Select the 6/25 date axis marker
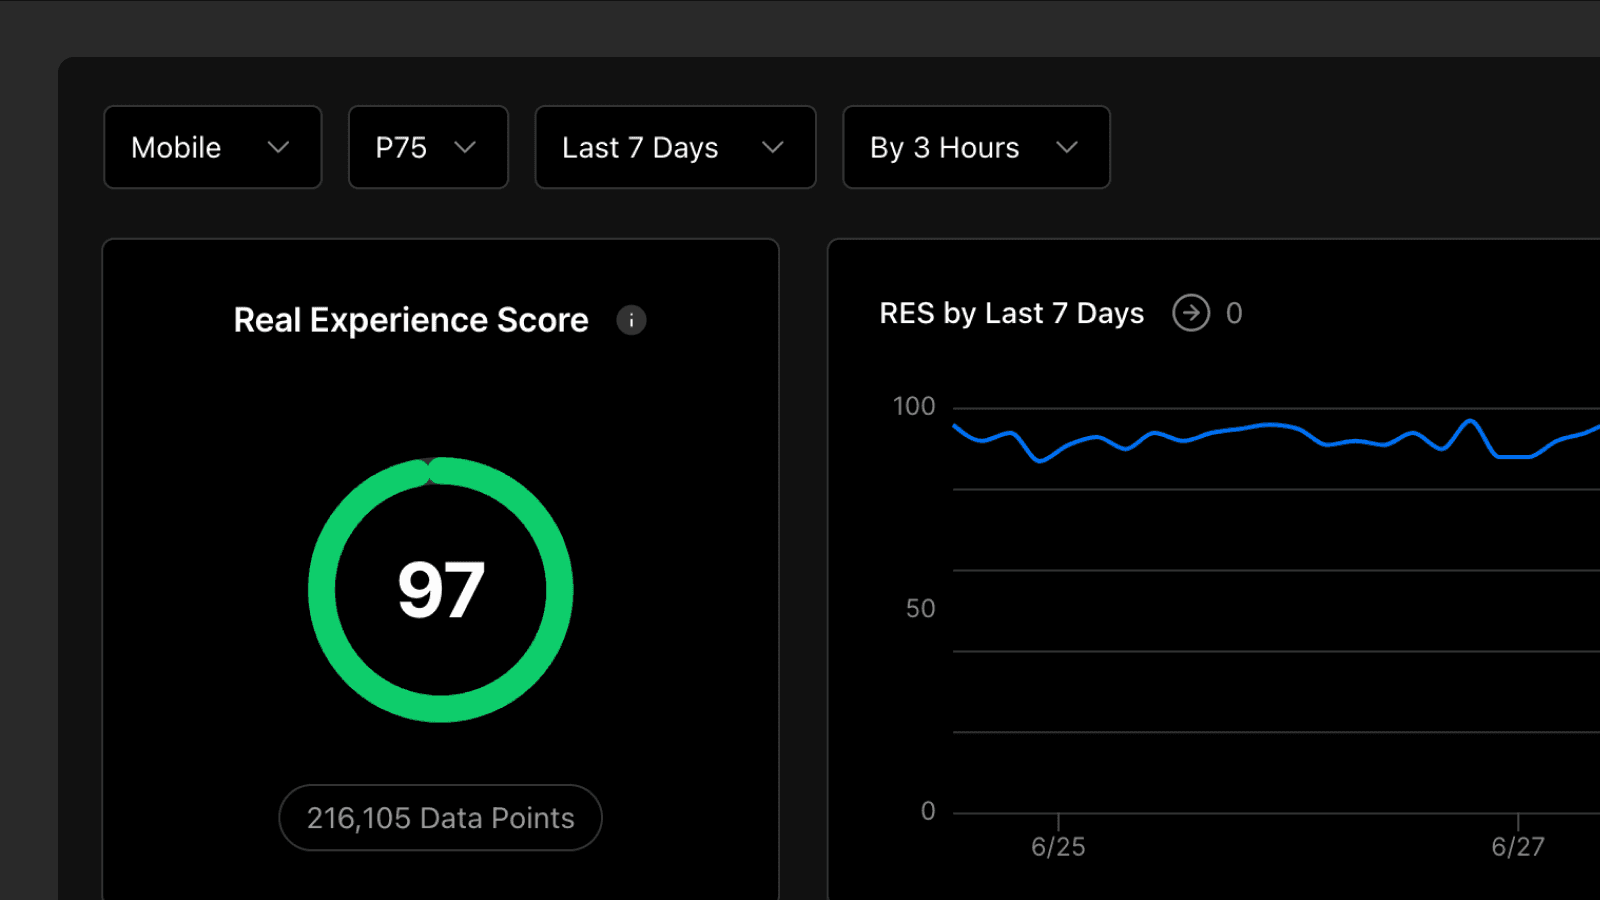 (1058, 846)
